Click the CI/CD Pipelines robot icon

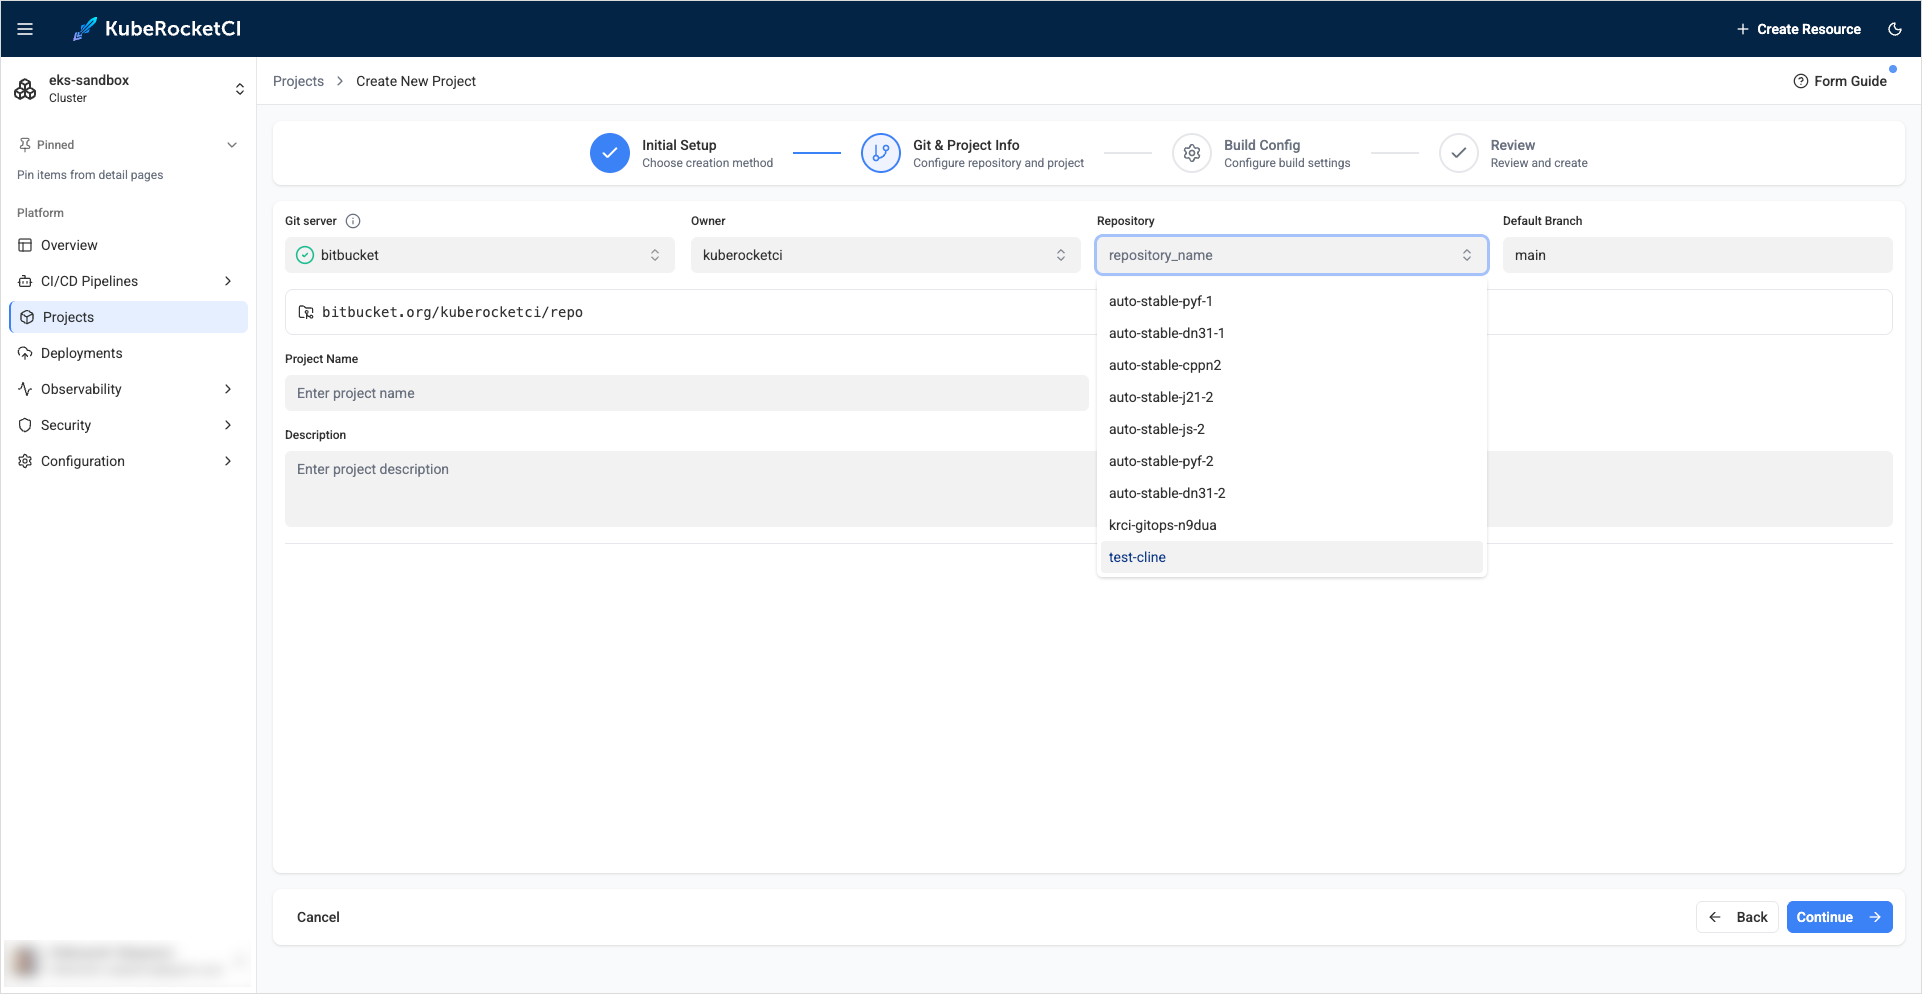click(25, 281)
